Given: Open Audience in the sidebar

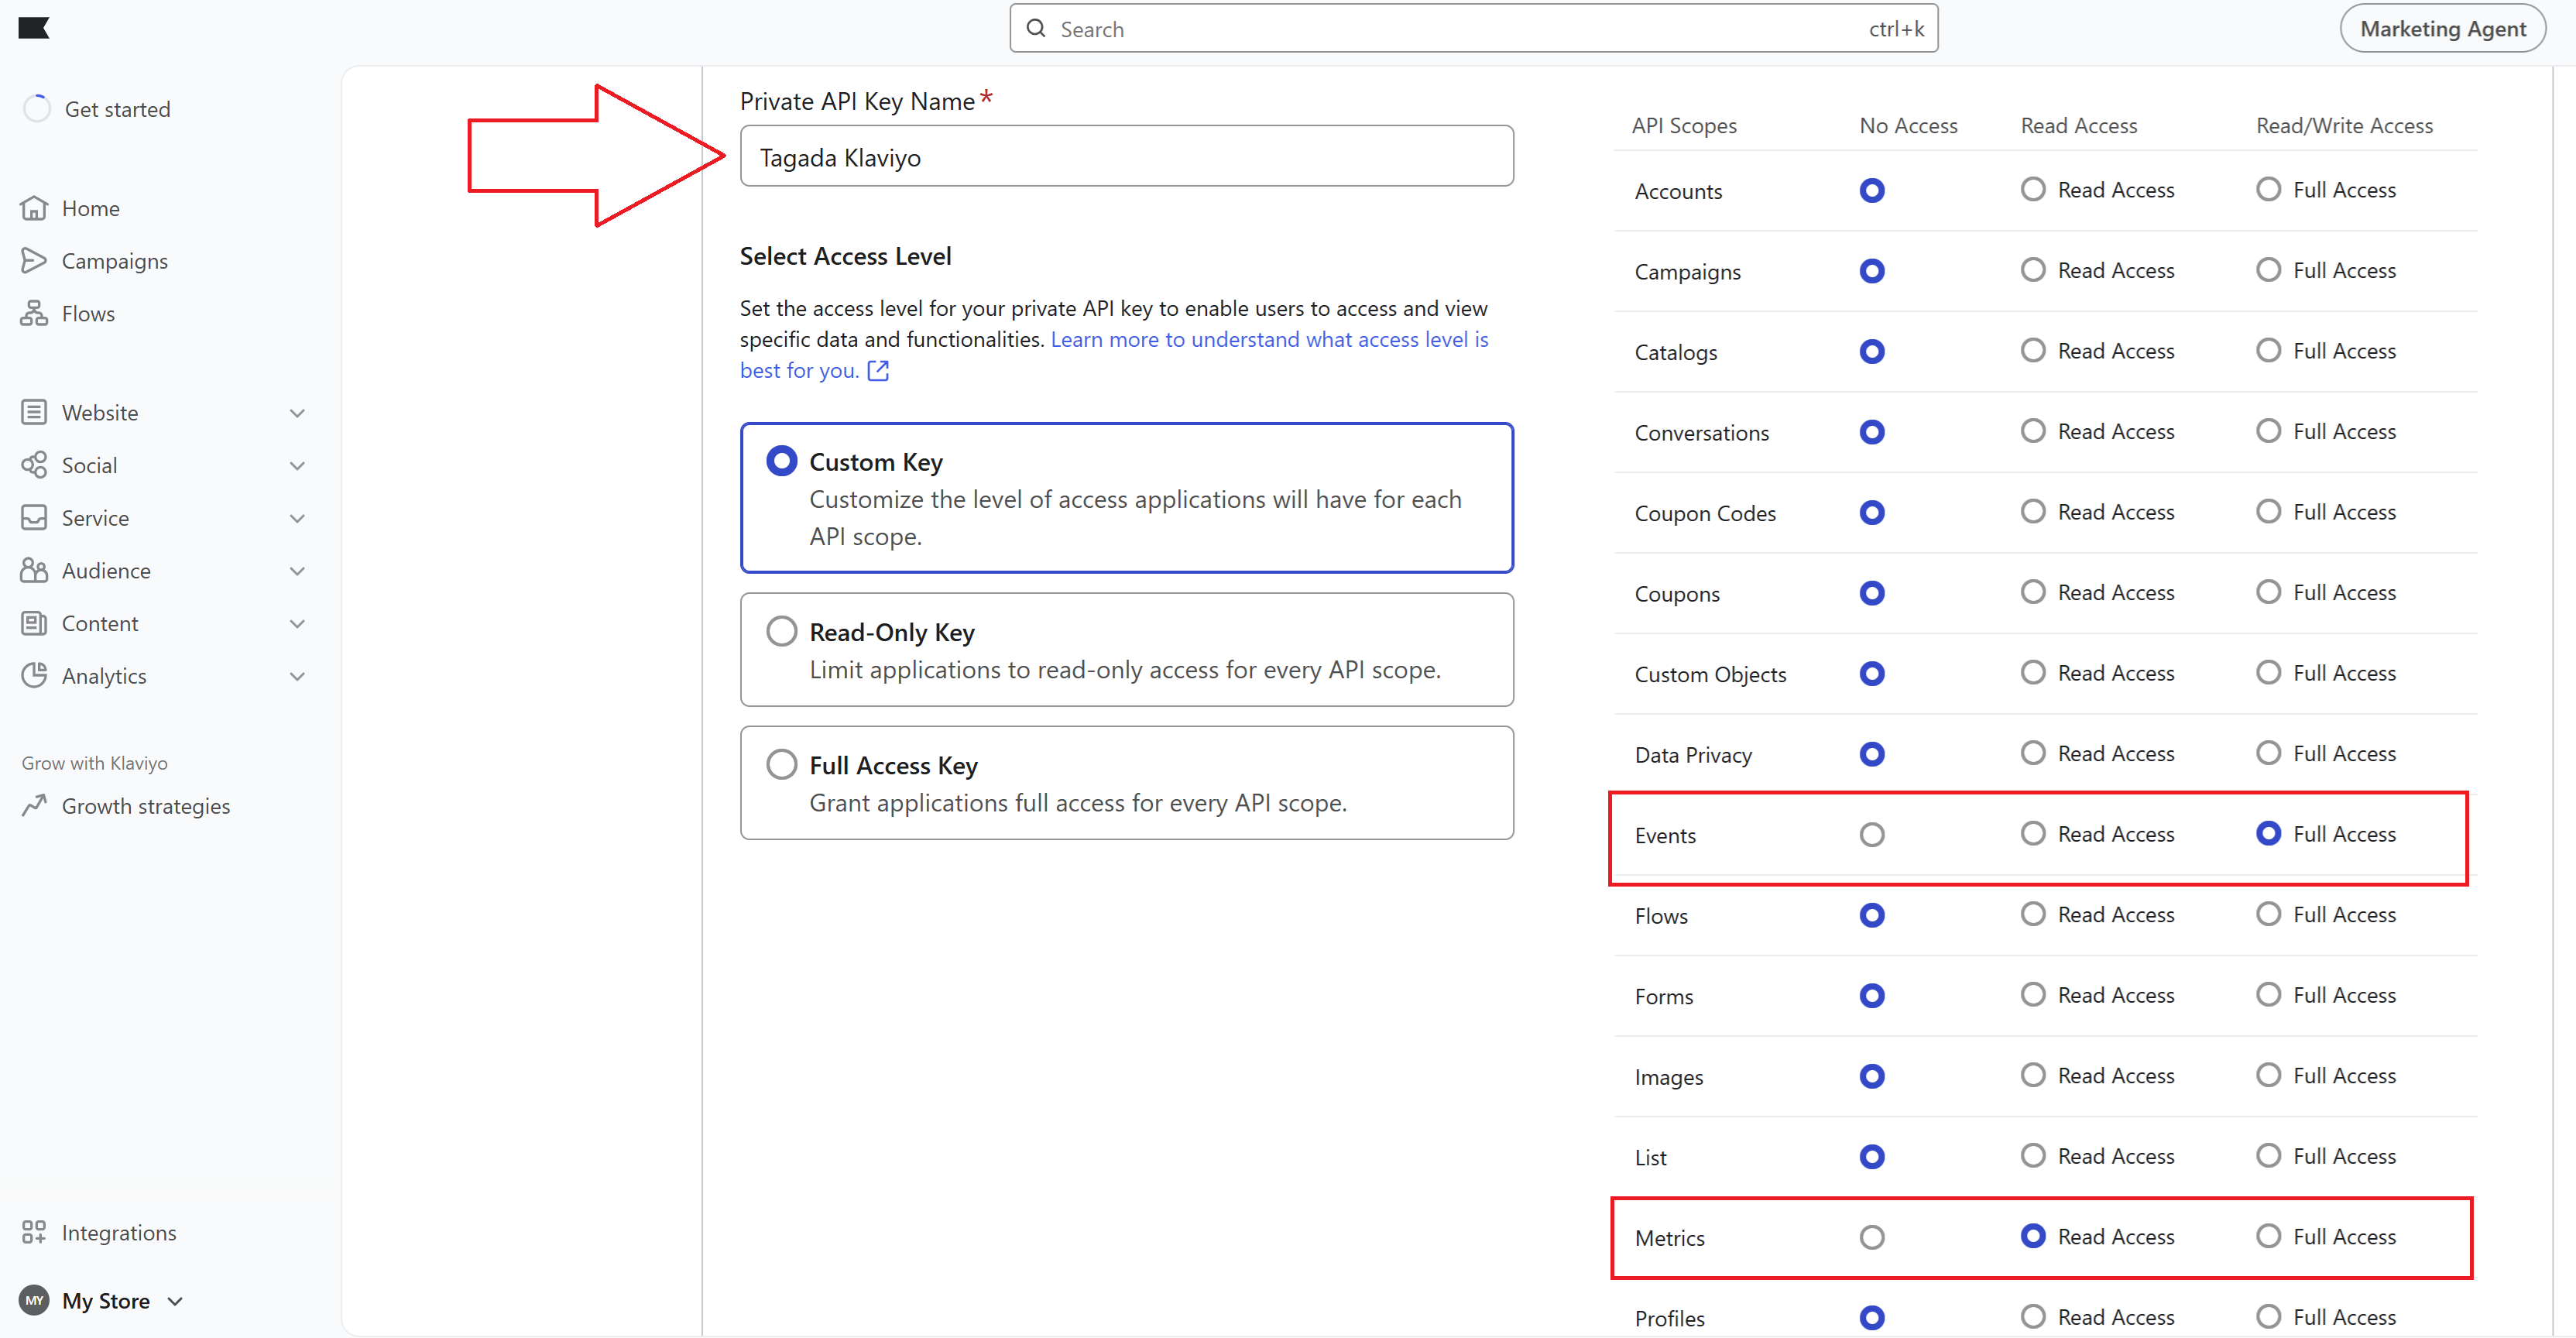Looking at the screenshot, I should point(106,571).
